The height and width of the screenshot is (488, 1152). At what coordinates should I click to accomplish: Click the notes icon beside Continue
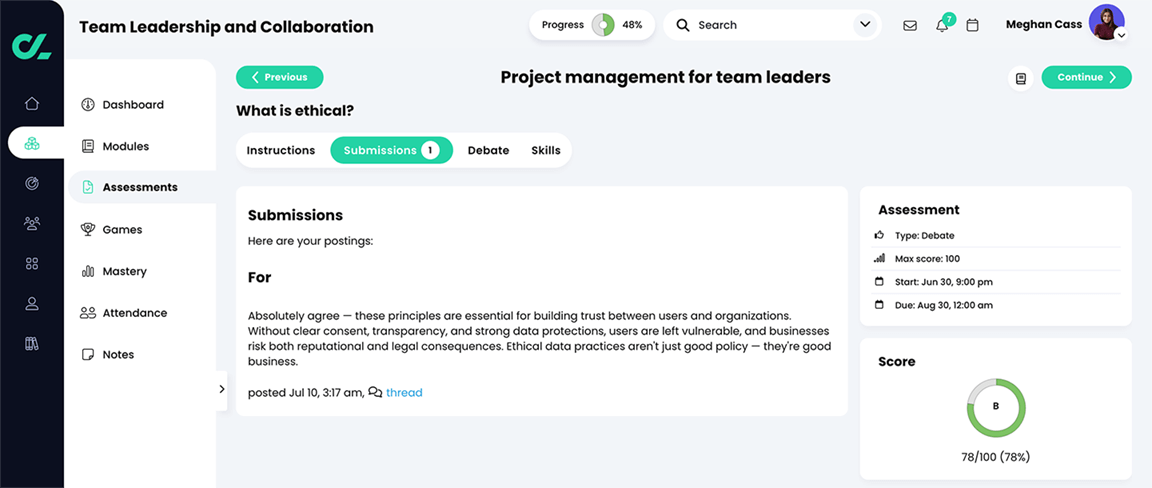[1020, 78]
